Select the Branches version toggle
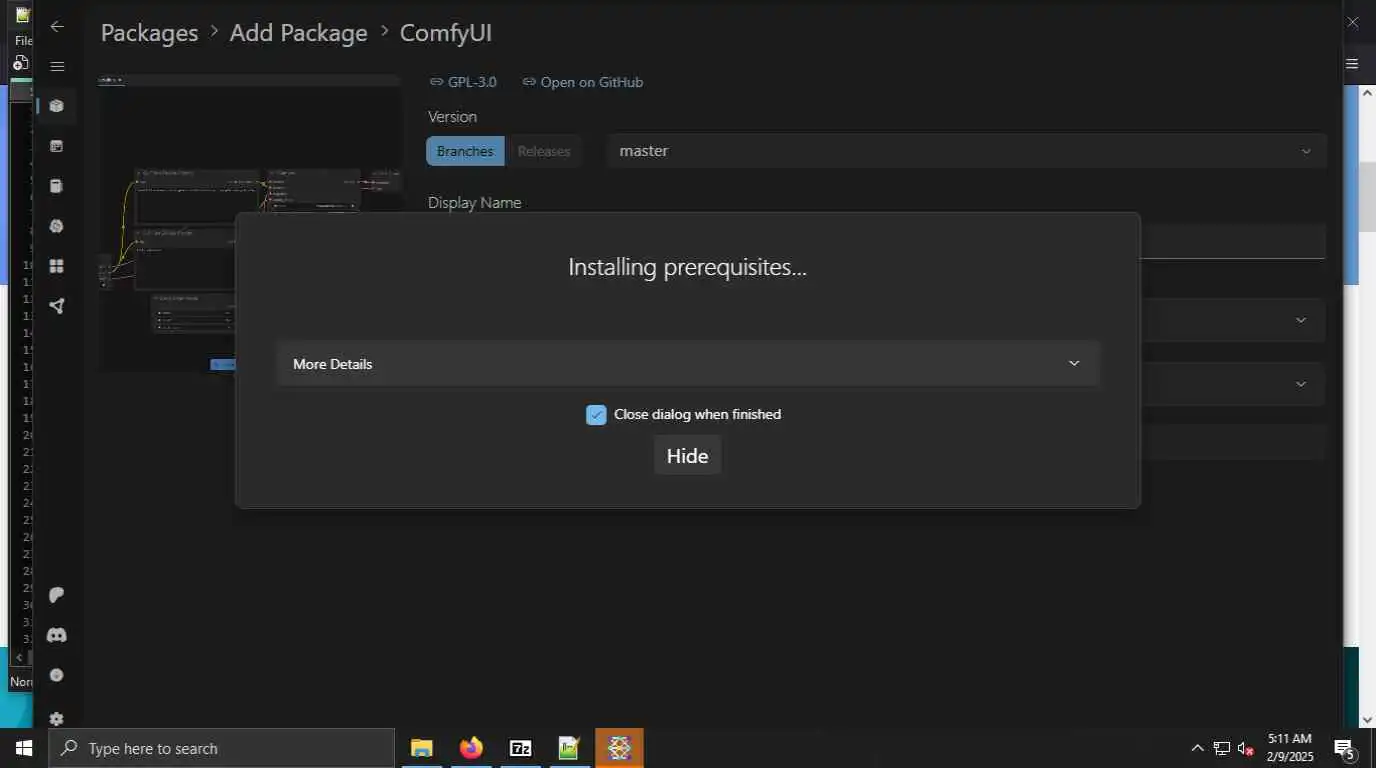The image size is (1376, 768). click(465, 151)
